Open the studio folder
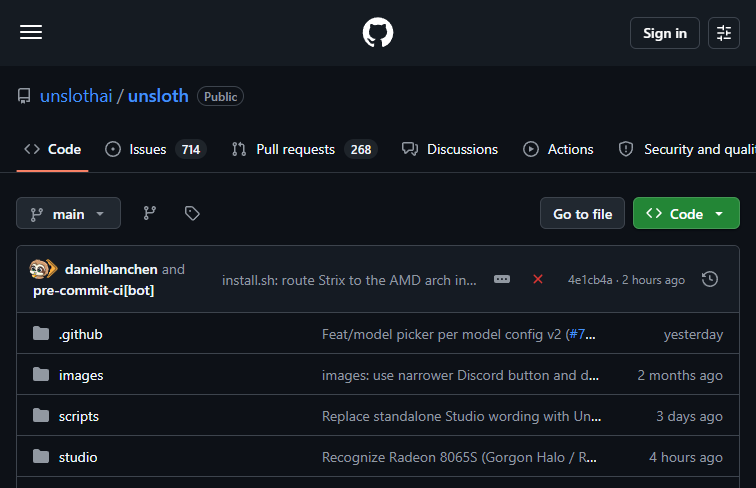756x488 pixels. click(x=78, y=457)
